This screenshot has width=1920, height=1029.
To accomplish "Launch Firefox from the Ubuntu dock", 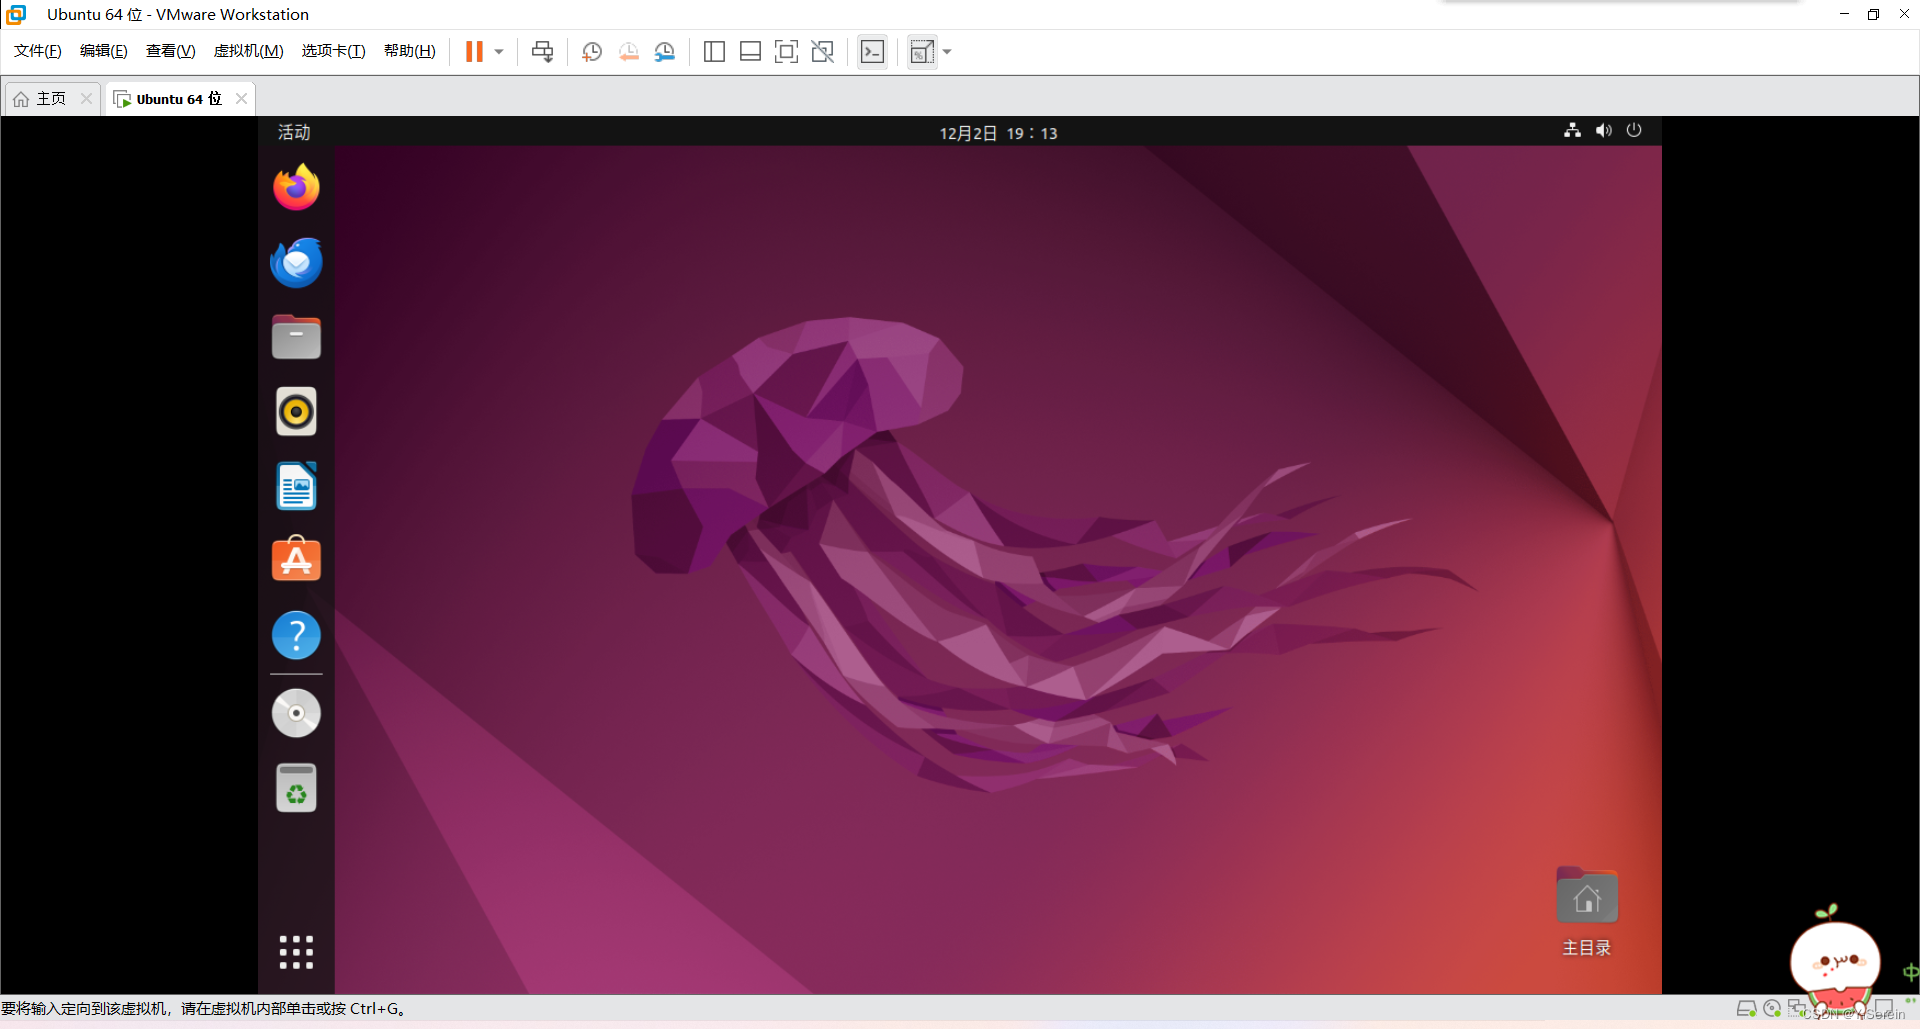I will 295,187.
